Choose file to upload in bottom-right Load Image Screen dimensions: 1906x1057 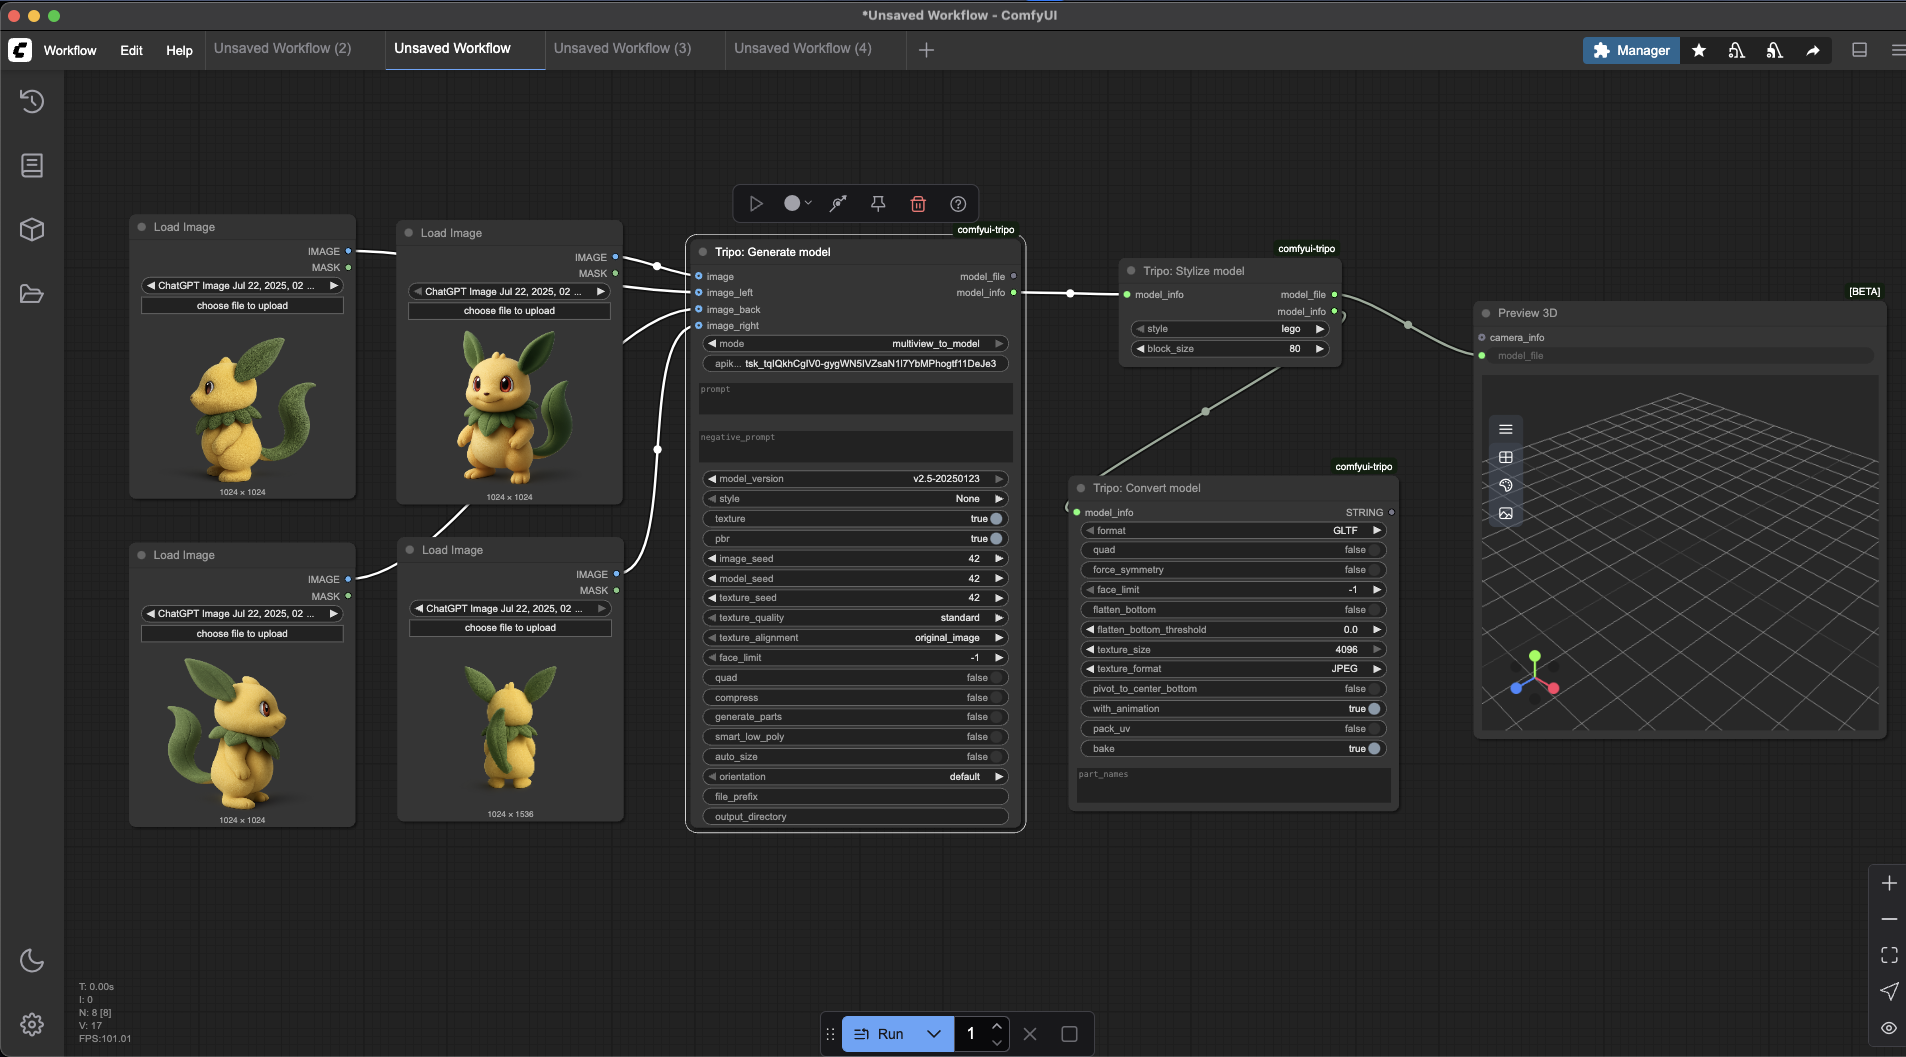(510, 628)
